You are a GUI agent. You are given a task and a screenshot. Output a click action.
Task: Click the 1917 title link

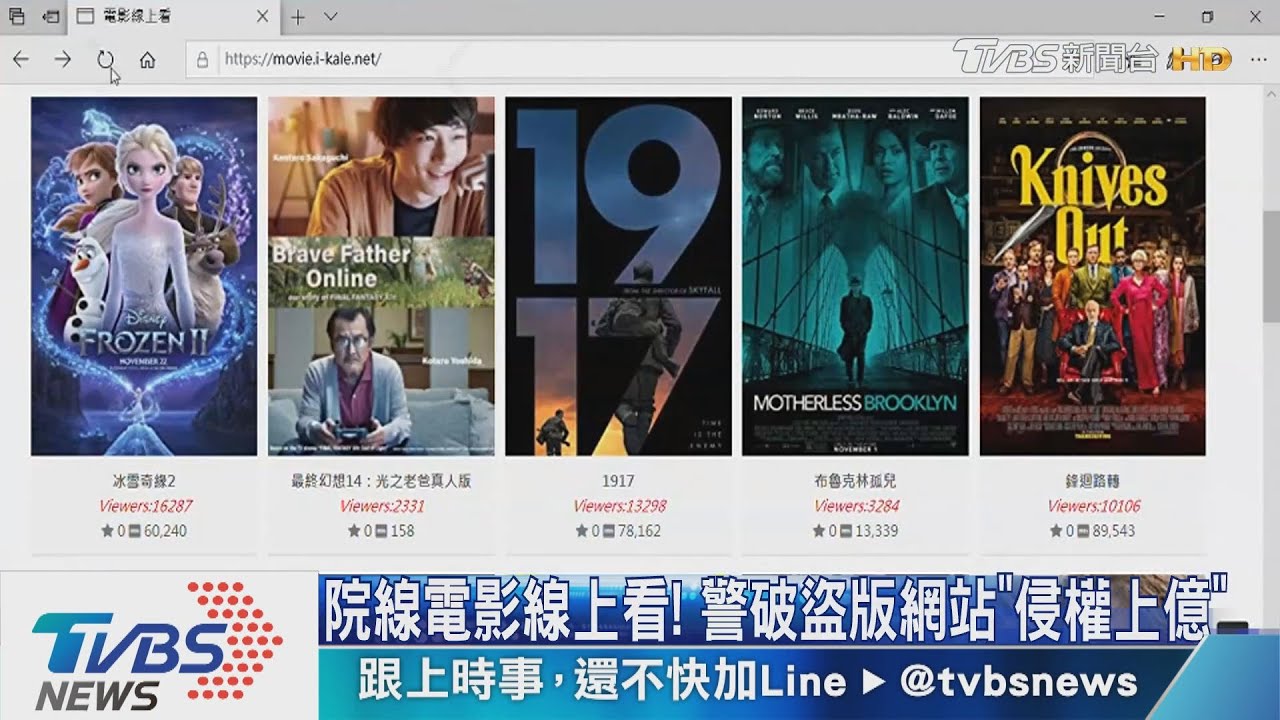(x=618, y=481)
